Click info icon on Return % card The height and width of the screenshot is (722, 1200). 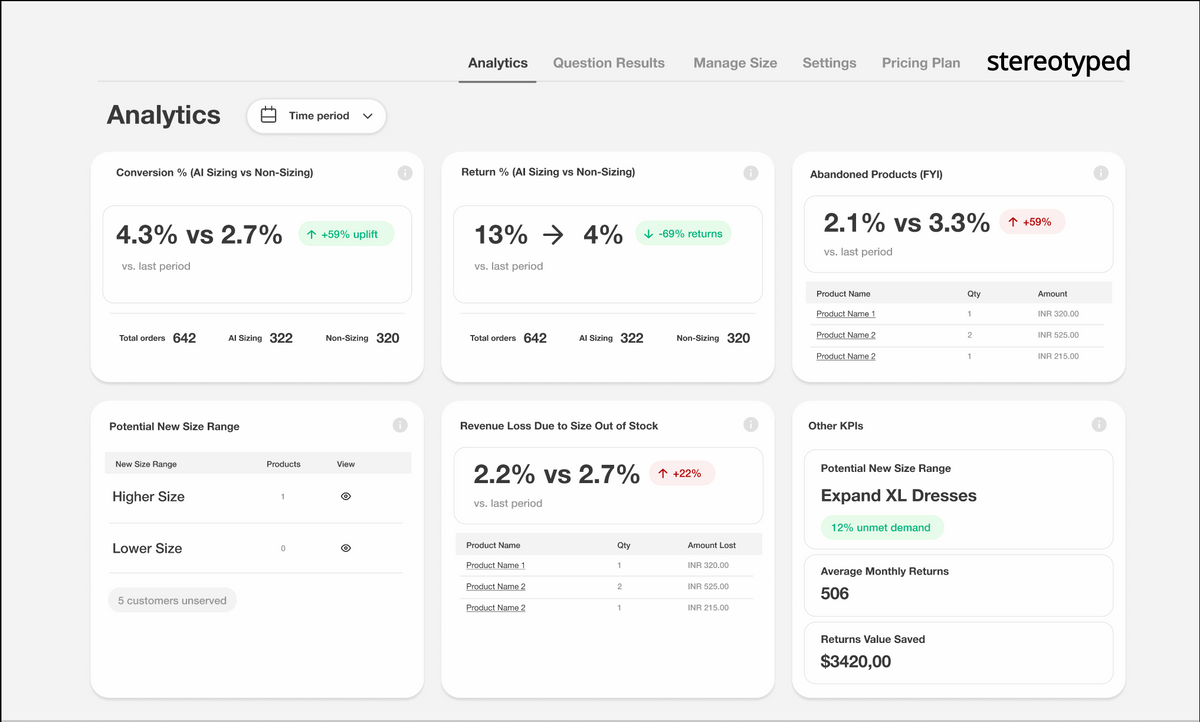(x=751, y=173)
